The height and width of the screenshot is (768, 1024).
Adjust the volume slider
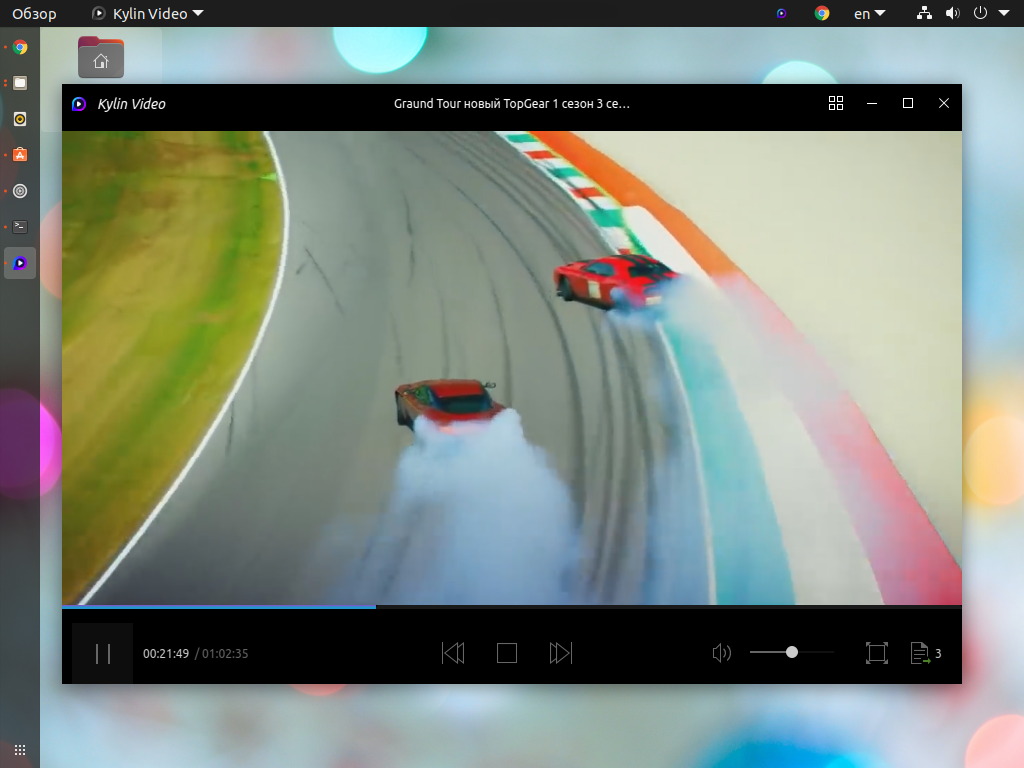pyautogui.click(x=792, y=652)
